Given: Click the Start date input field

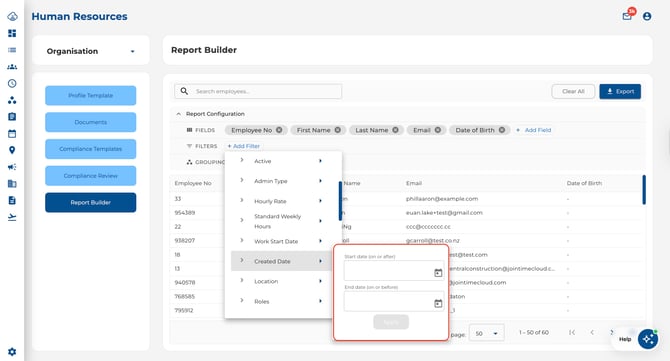Looking at the screenshot, I should [x=394, y=271].
